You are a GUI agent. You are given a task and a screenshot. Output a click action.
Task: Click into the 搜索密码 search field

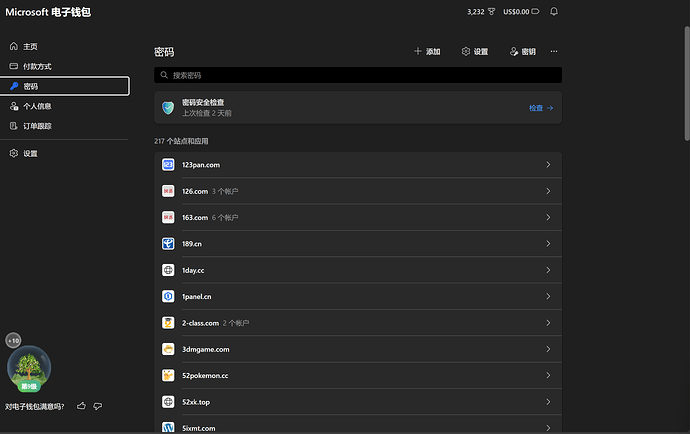coord(358,75)
